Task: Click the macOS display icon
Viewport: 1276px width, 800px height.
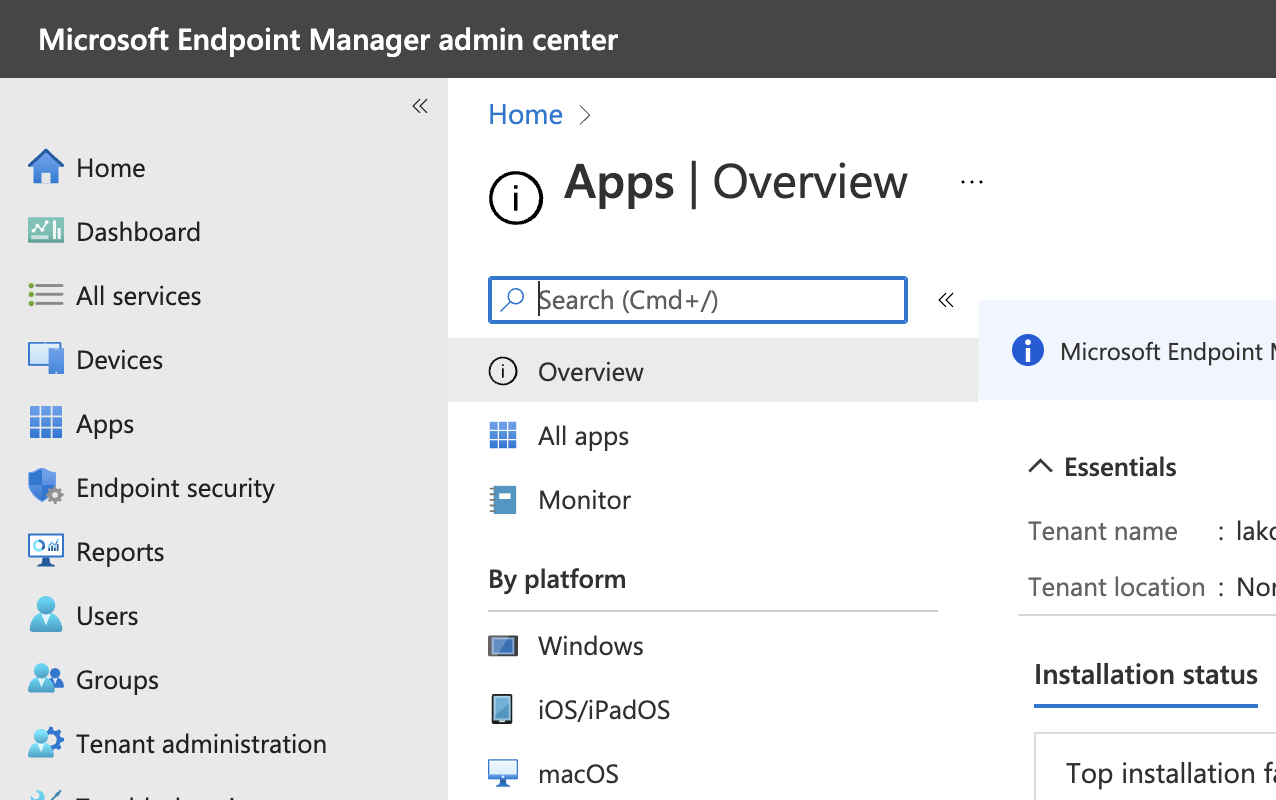Action: (x=503, y=773)
